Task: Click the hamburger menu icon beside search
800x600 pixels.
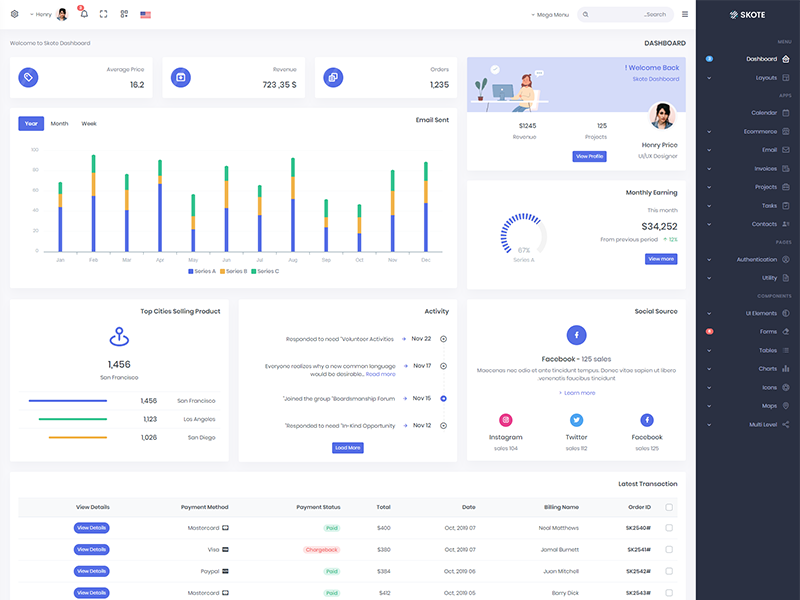Action: click(x=685, y=14)
